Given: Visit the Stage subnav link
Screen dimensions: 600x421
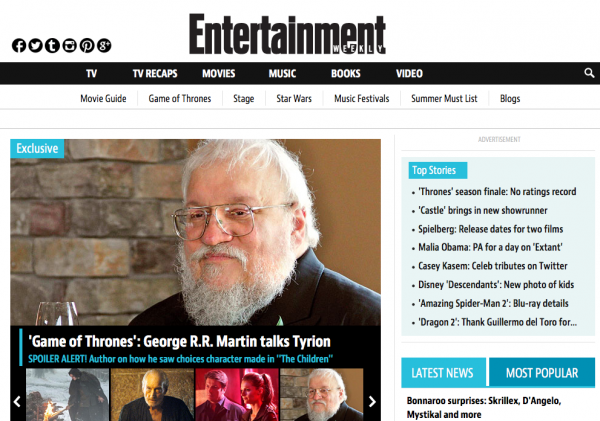Looking at the screenshot, I should pos(244,99).
